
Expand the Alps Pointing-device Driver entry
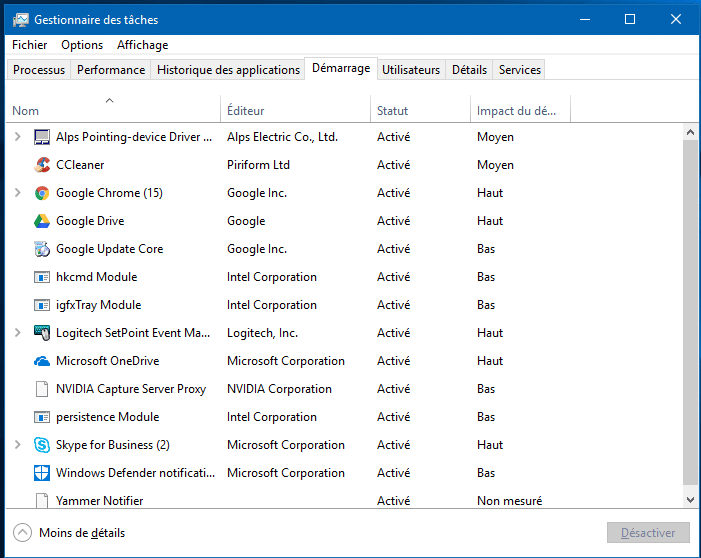(18, 137)
